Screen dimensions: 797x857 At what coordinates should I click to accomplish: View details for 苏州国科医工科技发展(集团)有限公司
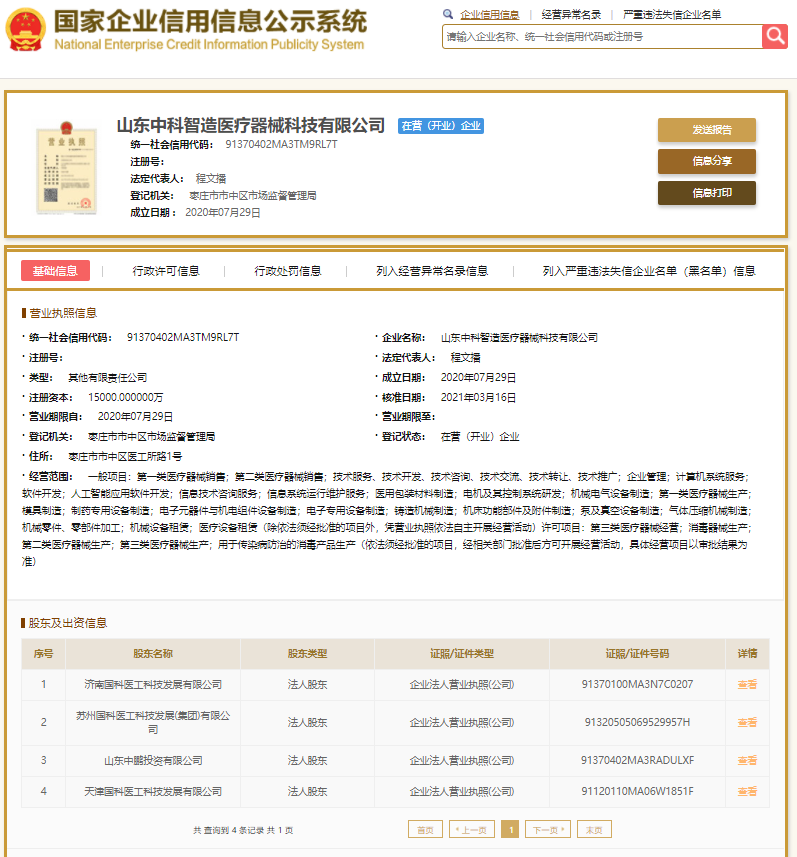[x=747, y=723]
